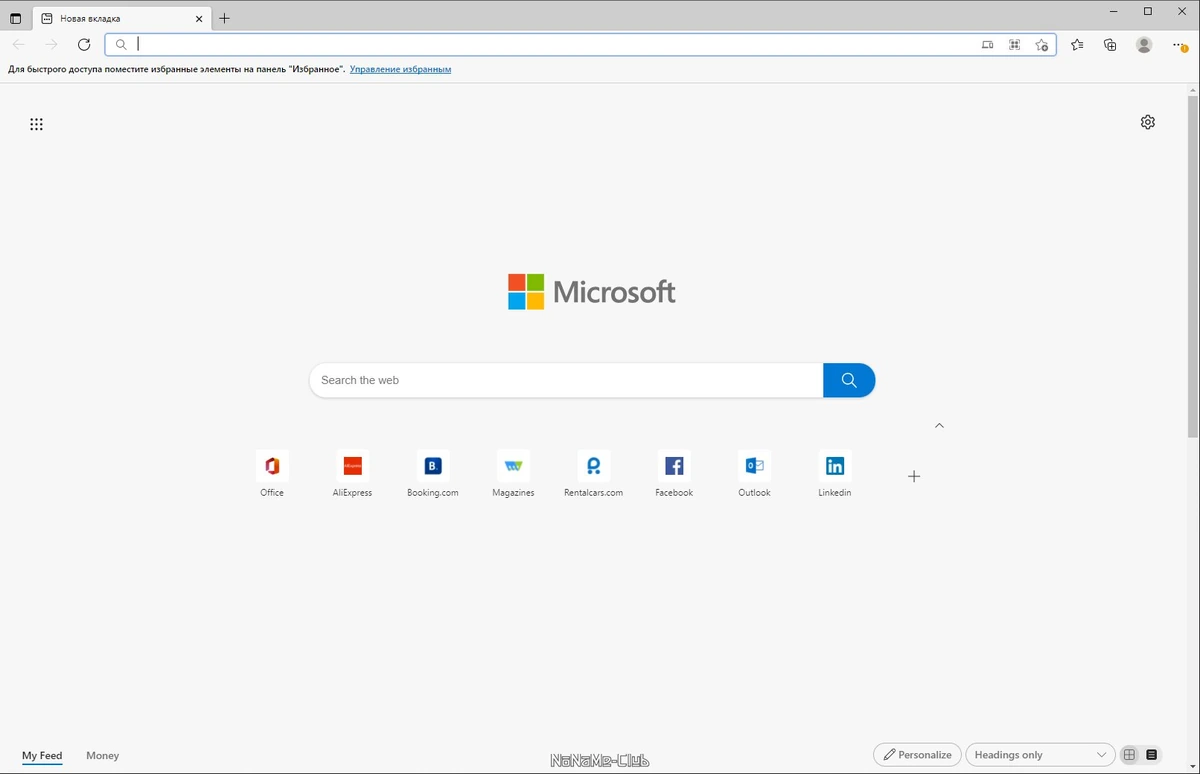The width and height of the screenshot is (1200, 774).
Task: Open the user profile avatar
Action: pyautogui.click(x=1144, y=44)
